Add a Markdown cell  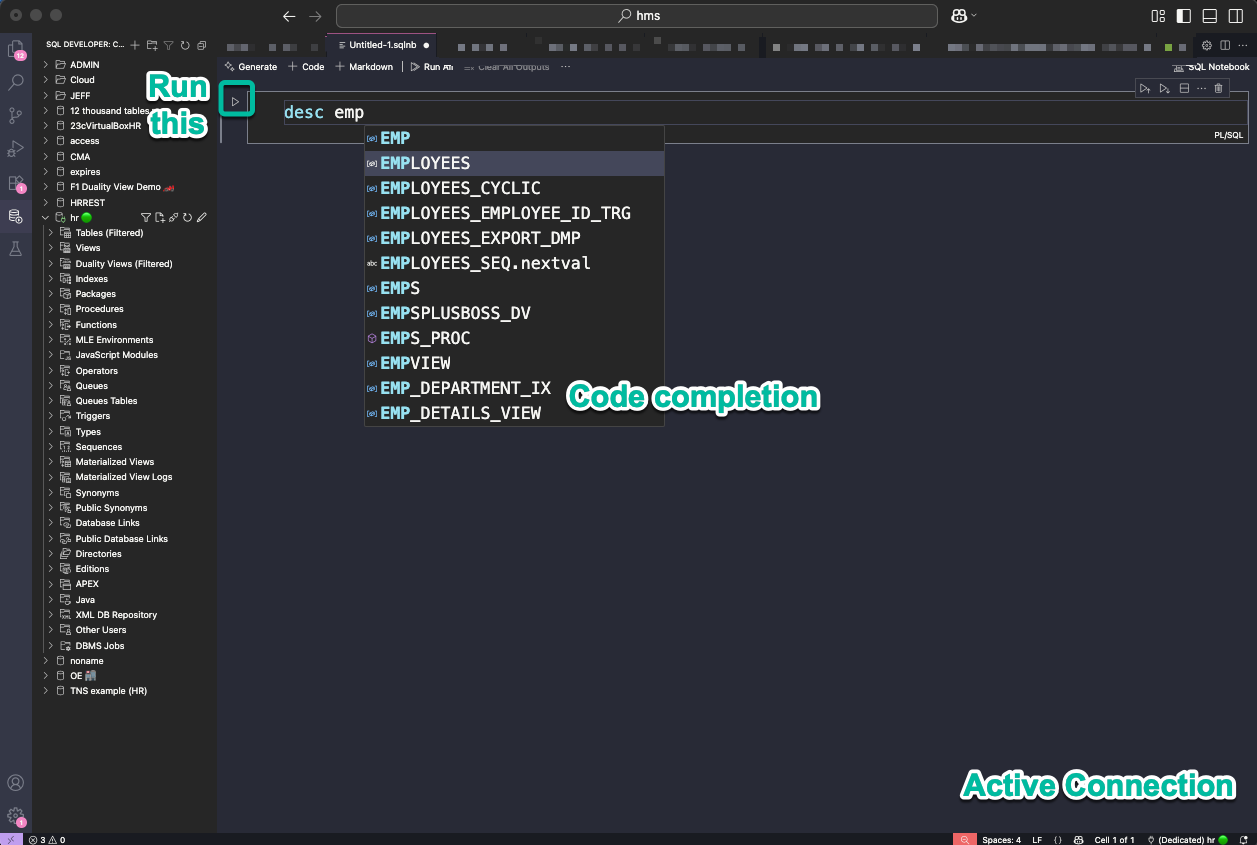(x=364, y=67)
